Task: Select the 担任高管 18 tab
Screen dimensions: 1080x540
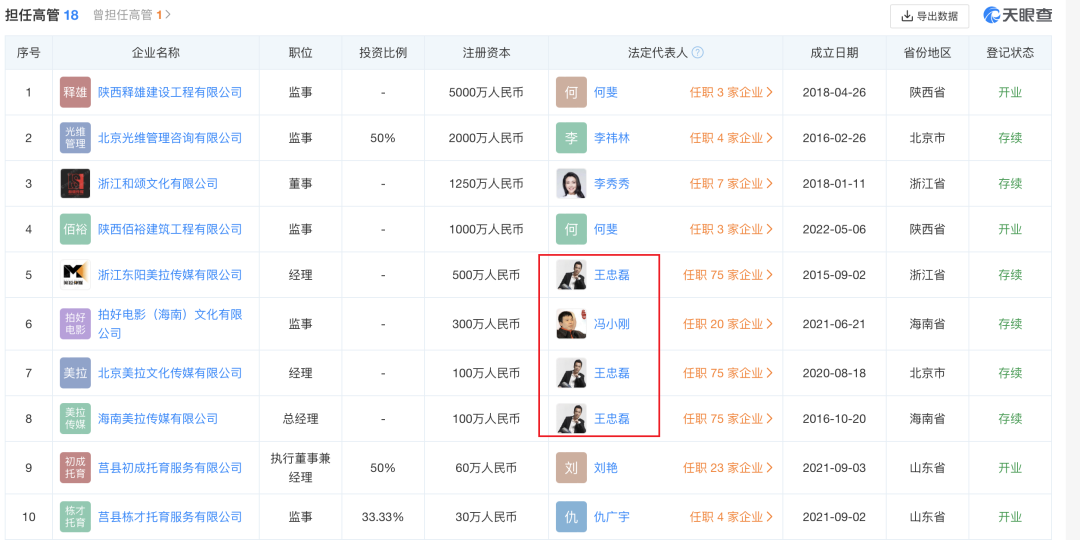Action: coord(42,15)
